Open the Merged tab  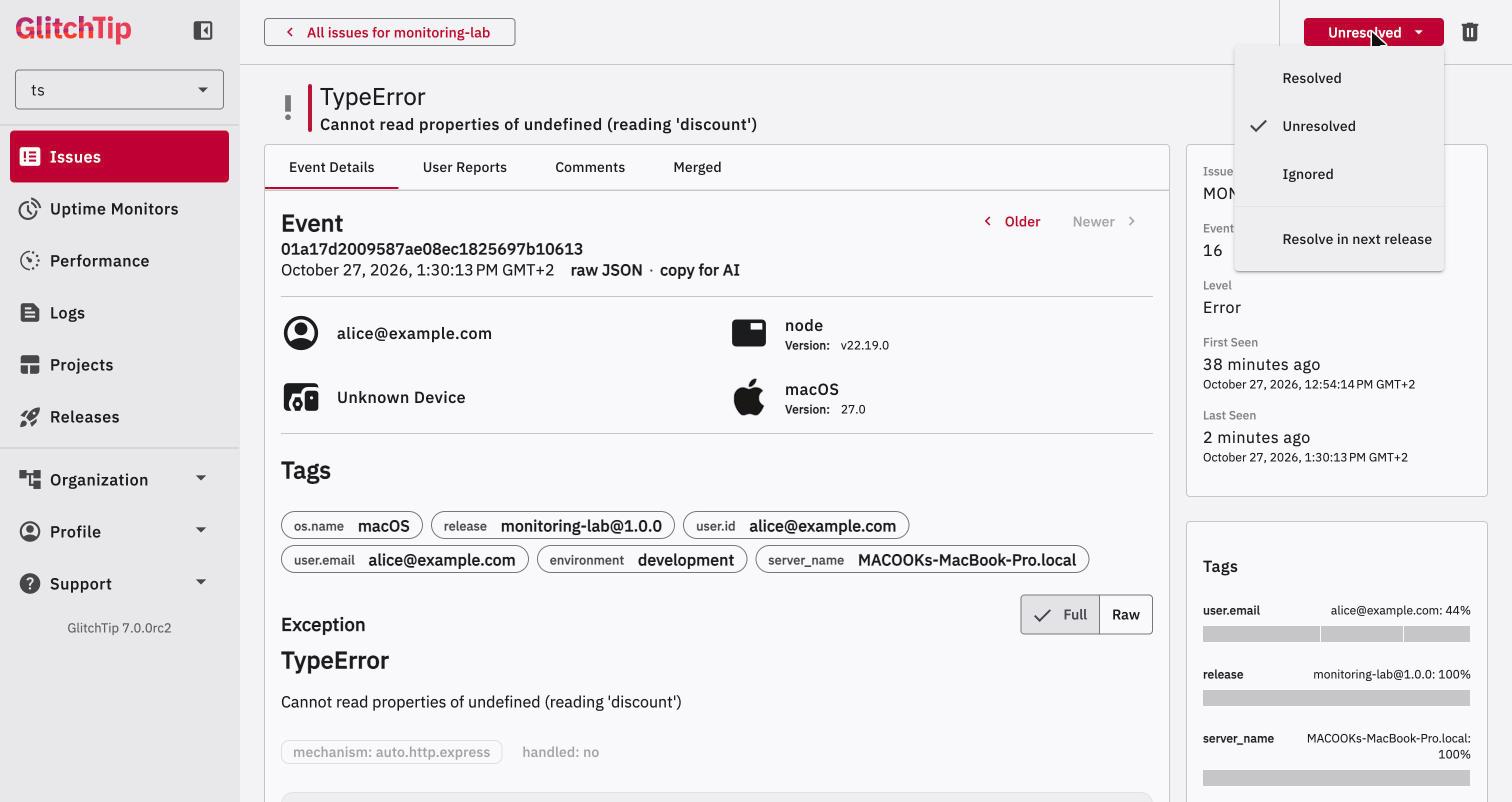697,167
